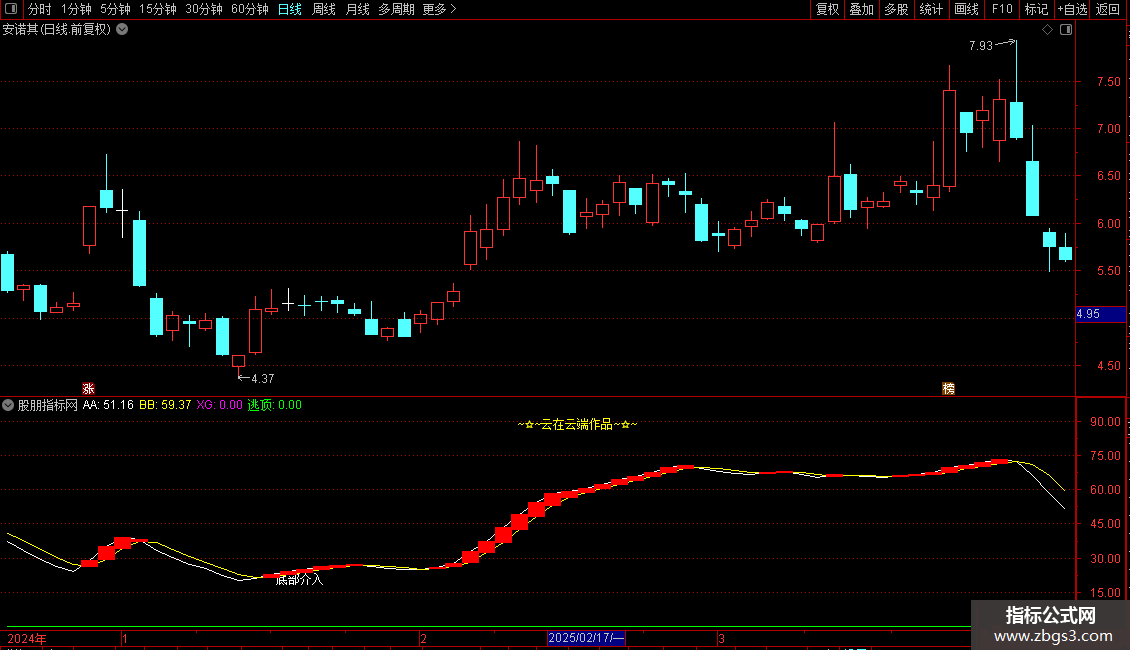This screenshot has width=1130, height=650.
Task: Select the 30分钟 period tab
Action: tap(204, 9)
